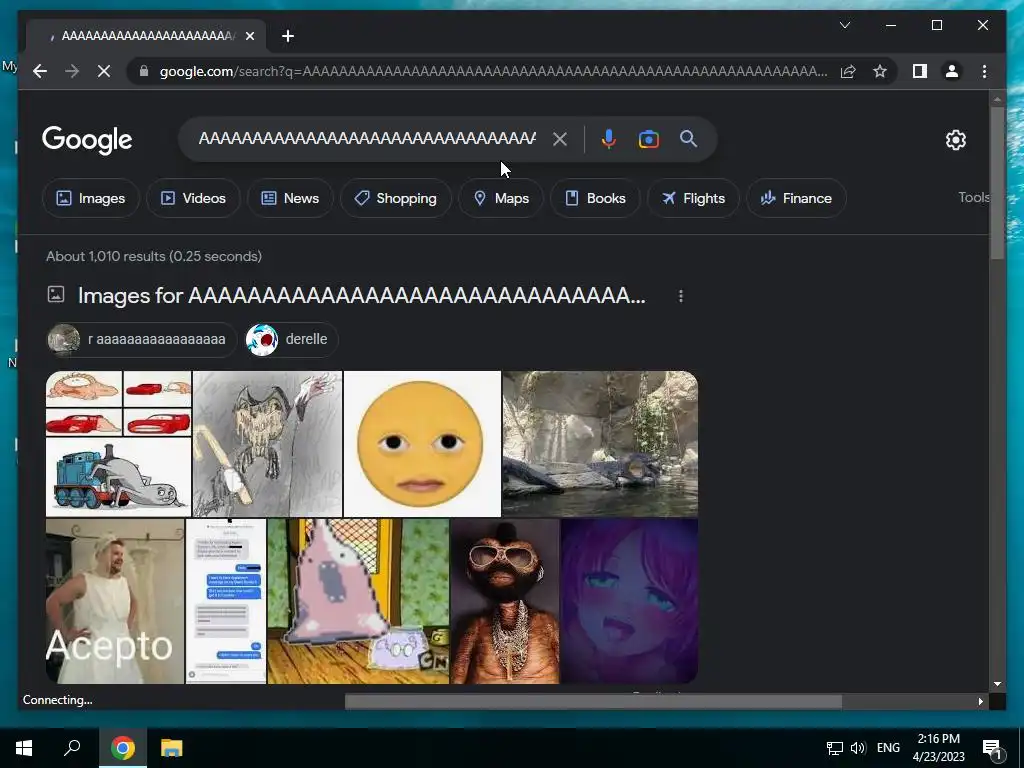Open the crocodile by rocks thumbnail

point(600,443)
